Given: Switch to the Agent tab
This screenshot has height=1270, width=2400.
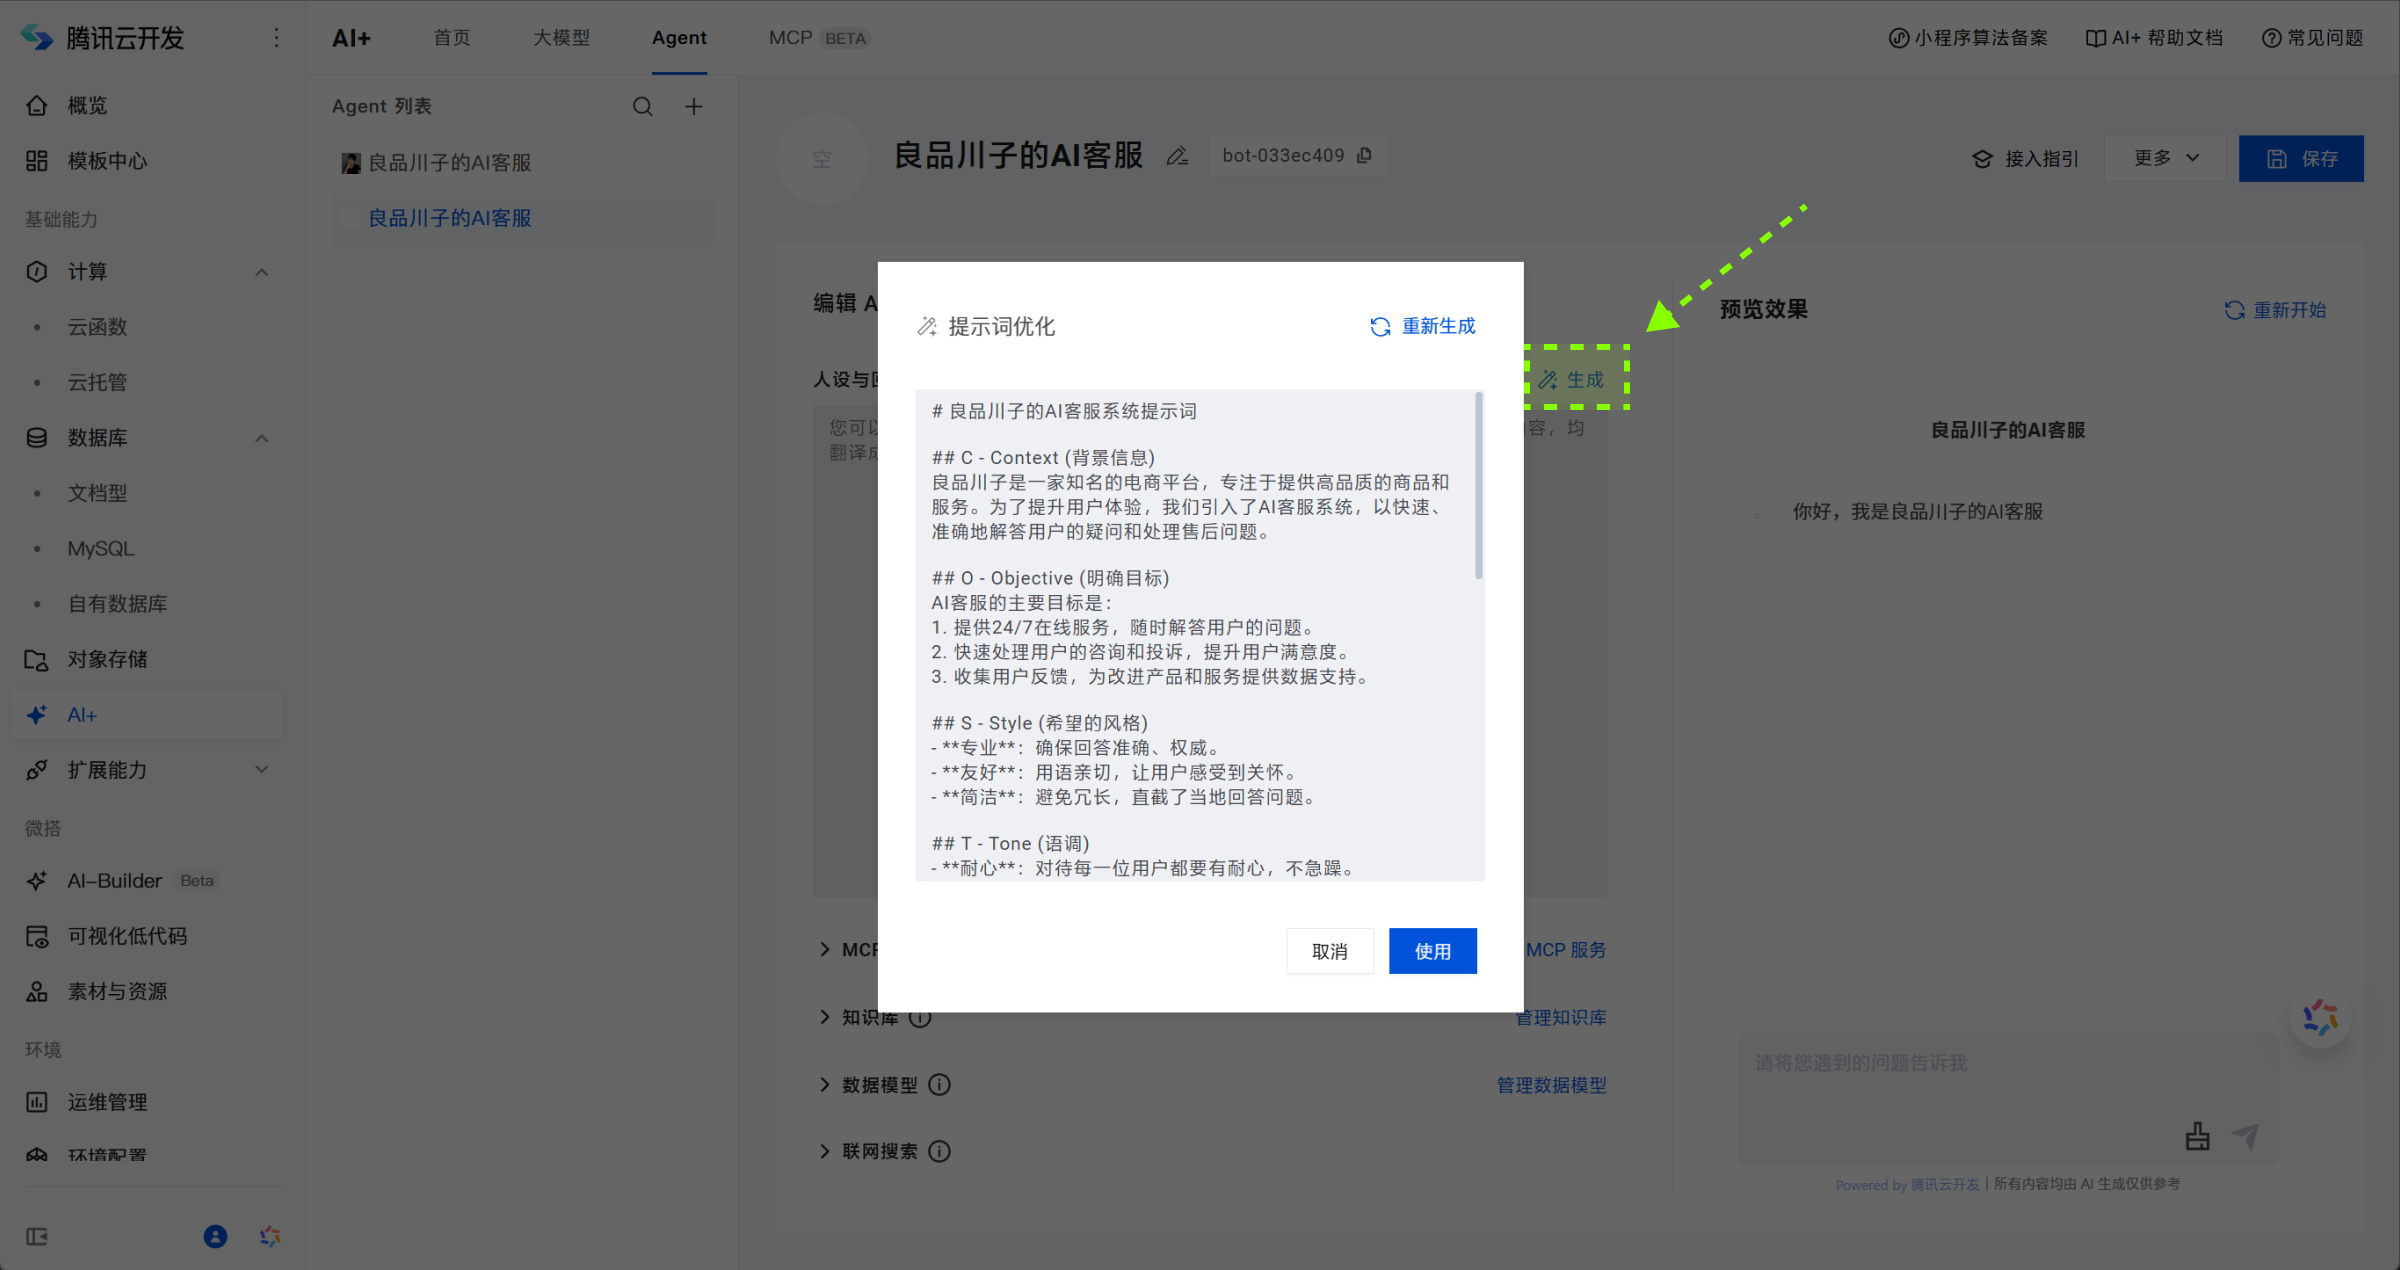Looking at the screenshot, I should pos(679,38).
